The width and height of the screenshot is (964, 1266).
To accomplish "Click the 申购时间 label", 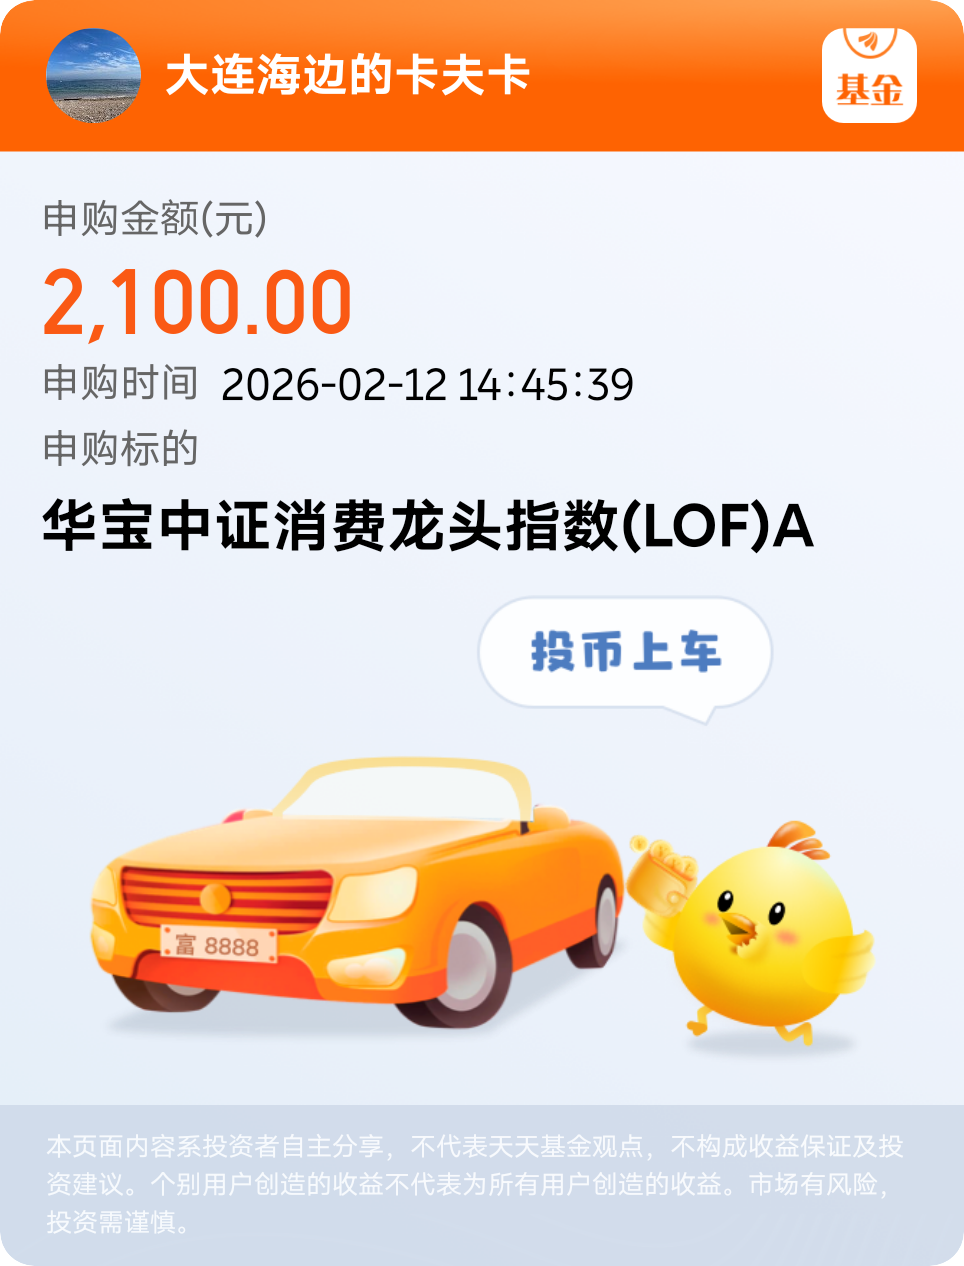I will click(x=120, y=383).
